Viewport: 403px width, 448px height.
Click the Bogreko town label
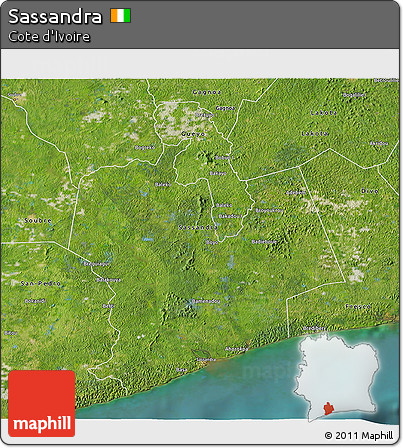point(145,147)
